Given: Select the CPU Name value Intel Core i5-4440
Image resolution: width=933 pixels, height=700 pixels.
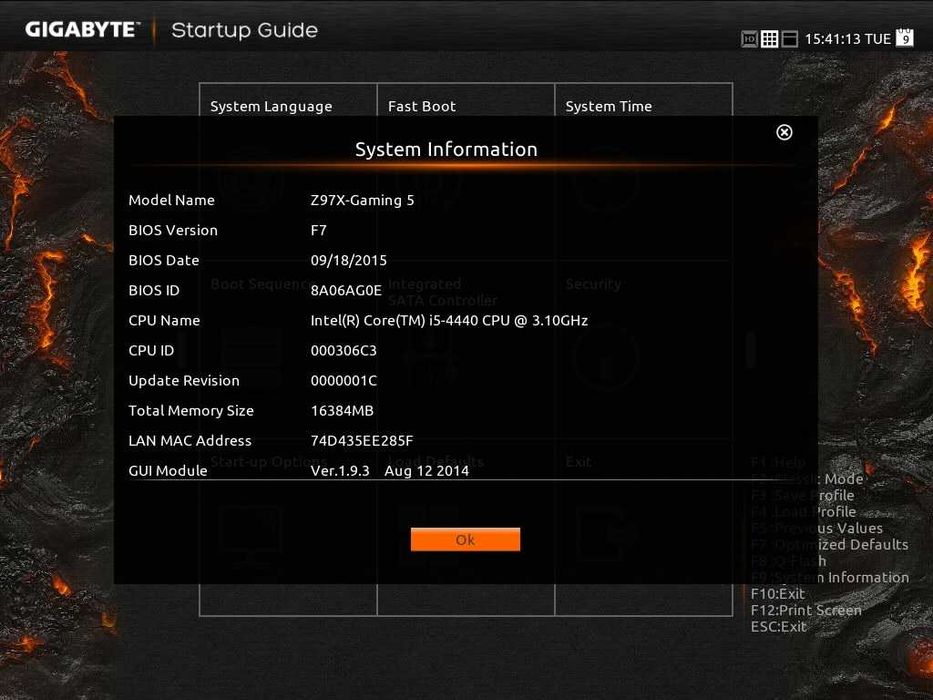Looking at the screenshot, I should (x=449, y=321).
